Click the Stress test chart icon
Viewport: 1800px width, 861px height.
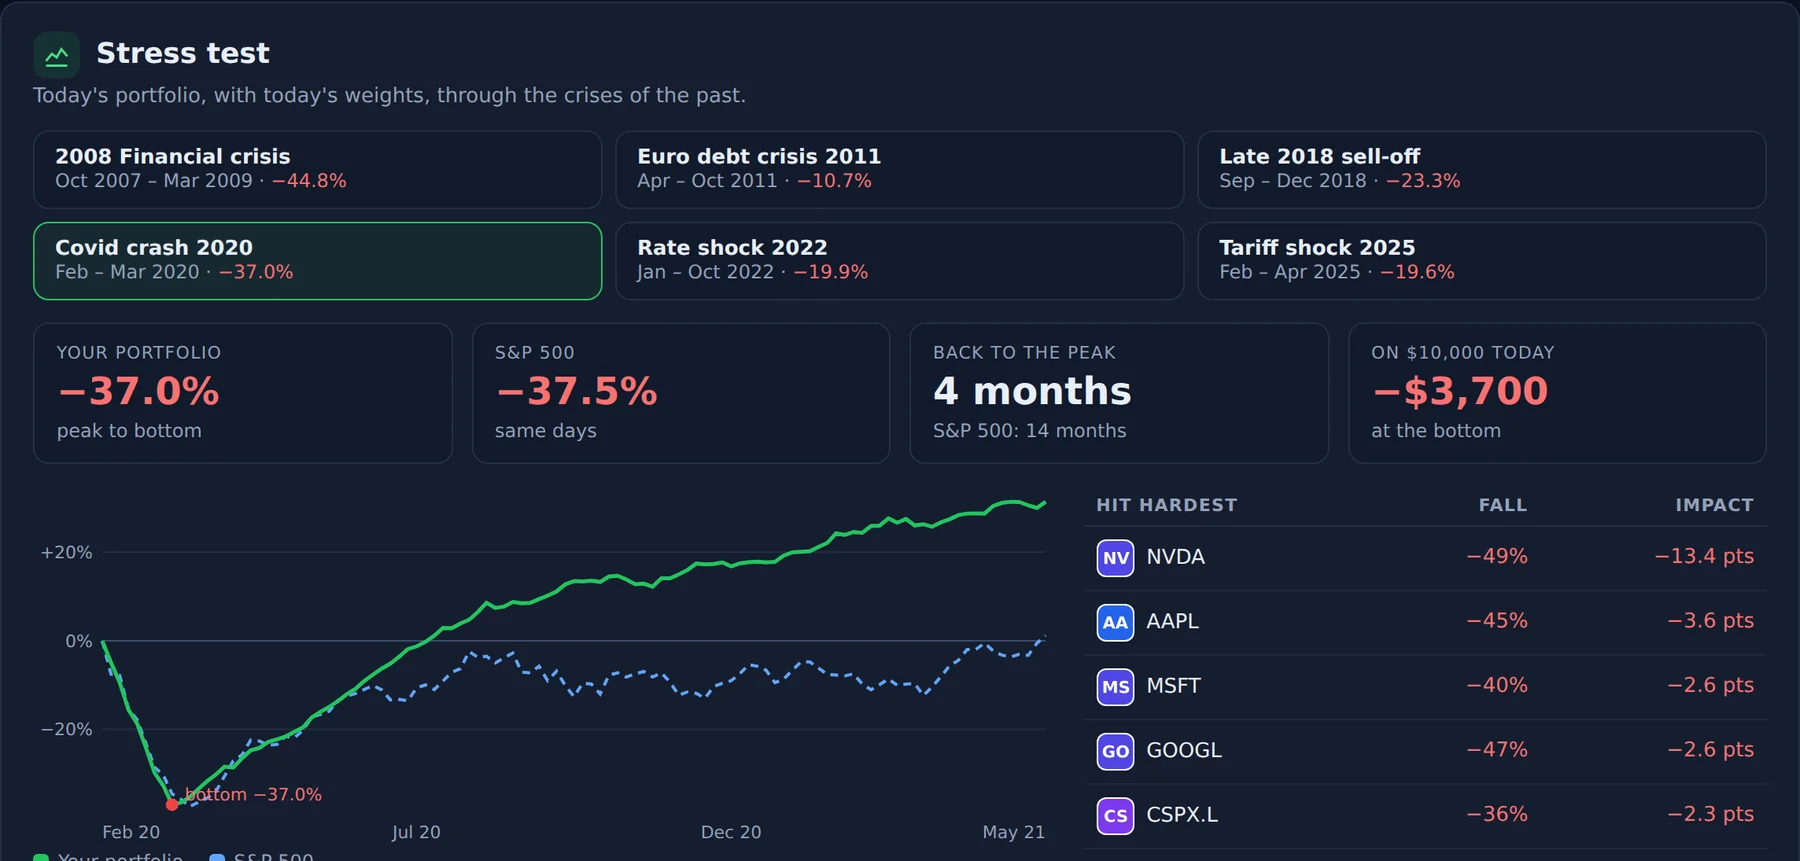point(56,55)
